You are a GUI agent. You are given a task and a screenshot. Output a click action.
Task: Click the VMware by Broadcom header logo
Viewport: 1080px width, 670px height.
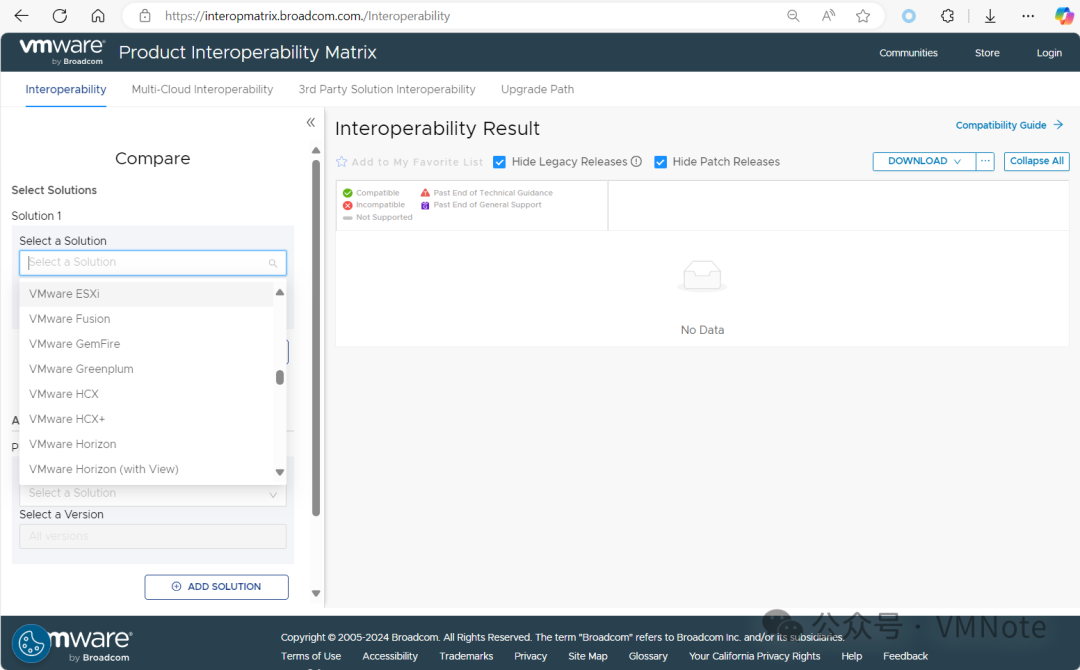(x=62, y=52)
